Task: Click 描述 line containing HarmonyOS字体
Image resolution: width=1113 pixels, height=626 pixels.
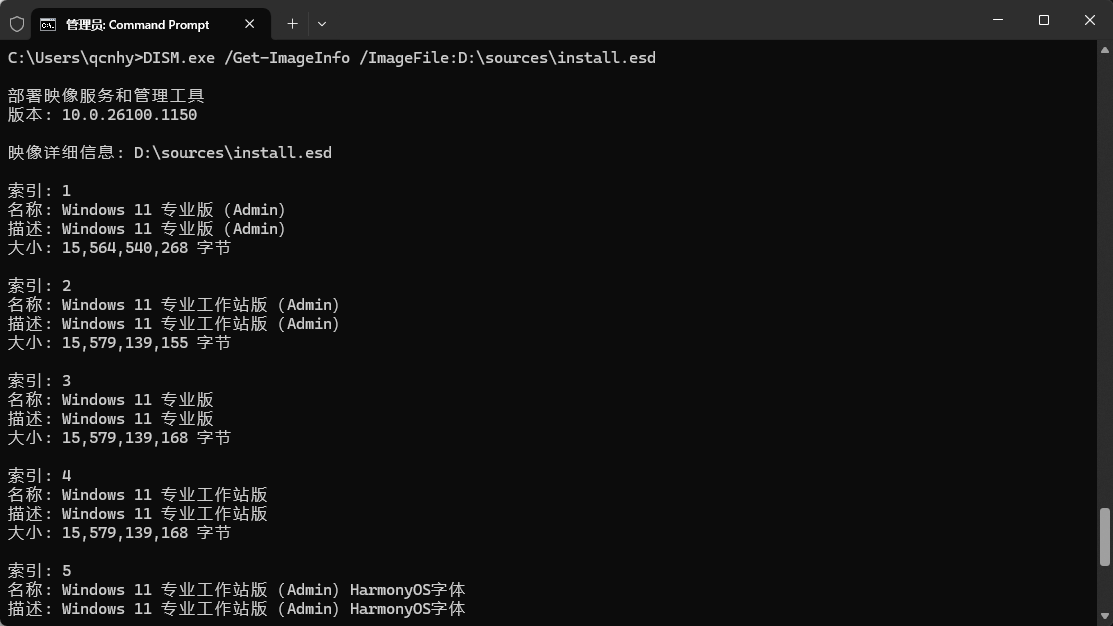Action: pos(236,609)
